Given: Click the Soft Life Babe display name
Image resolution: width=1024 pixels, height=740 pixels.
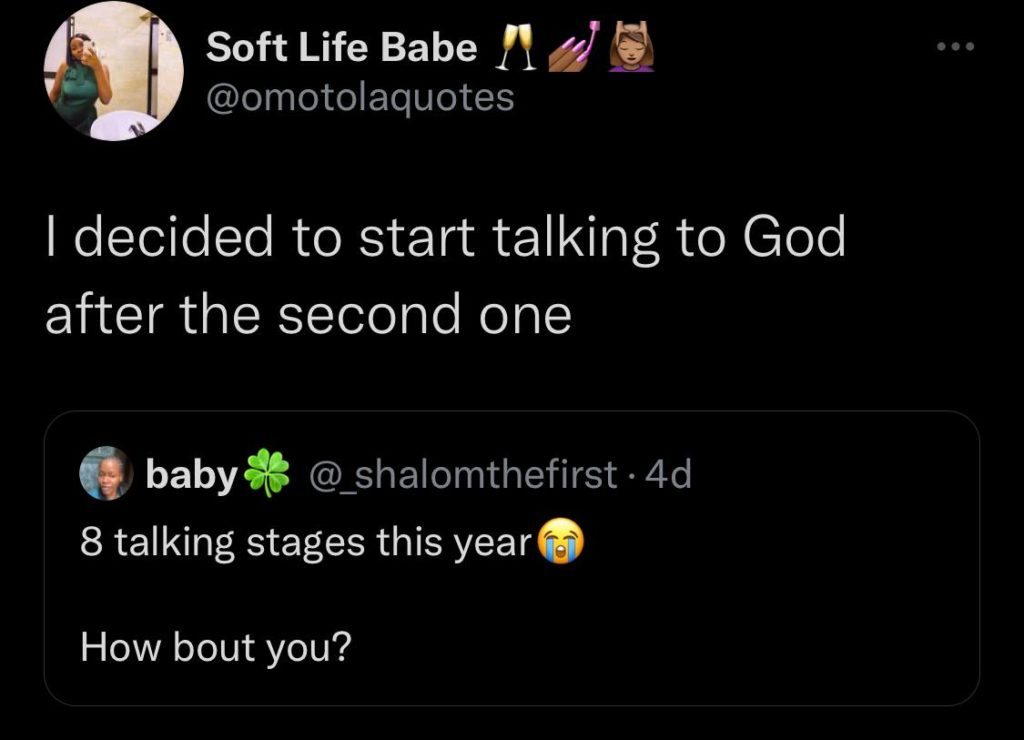Looking at the screenshot, I should 341,48.
